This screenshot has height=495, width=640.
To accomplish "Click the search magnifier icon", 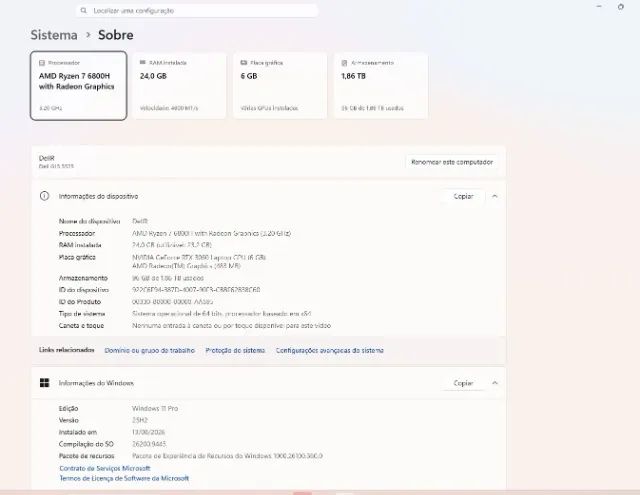I will (x=84, y=11).
